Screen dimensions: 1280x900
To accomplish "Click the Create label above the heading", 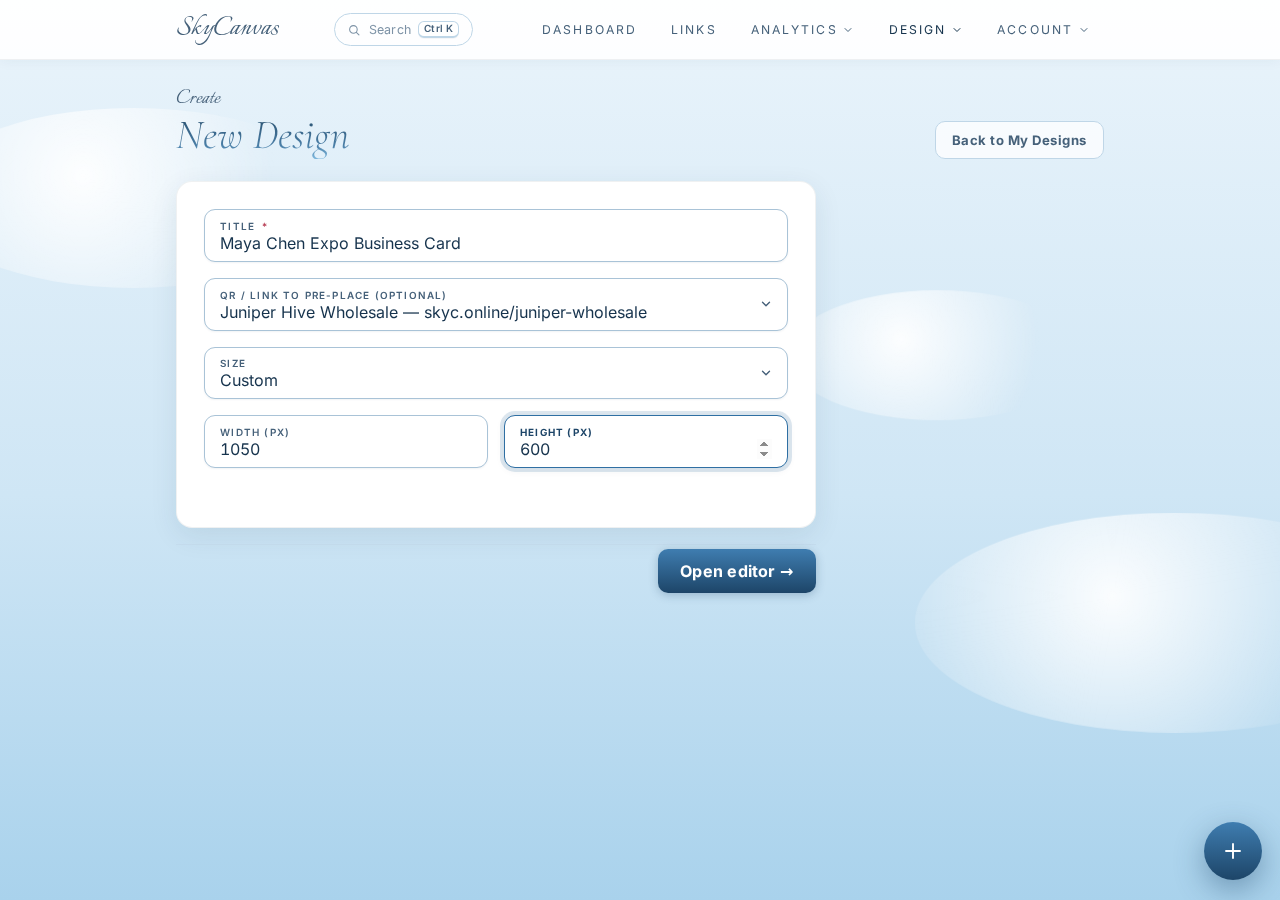I will [198, 97].
